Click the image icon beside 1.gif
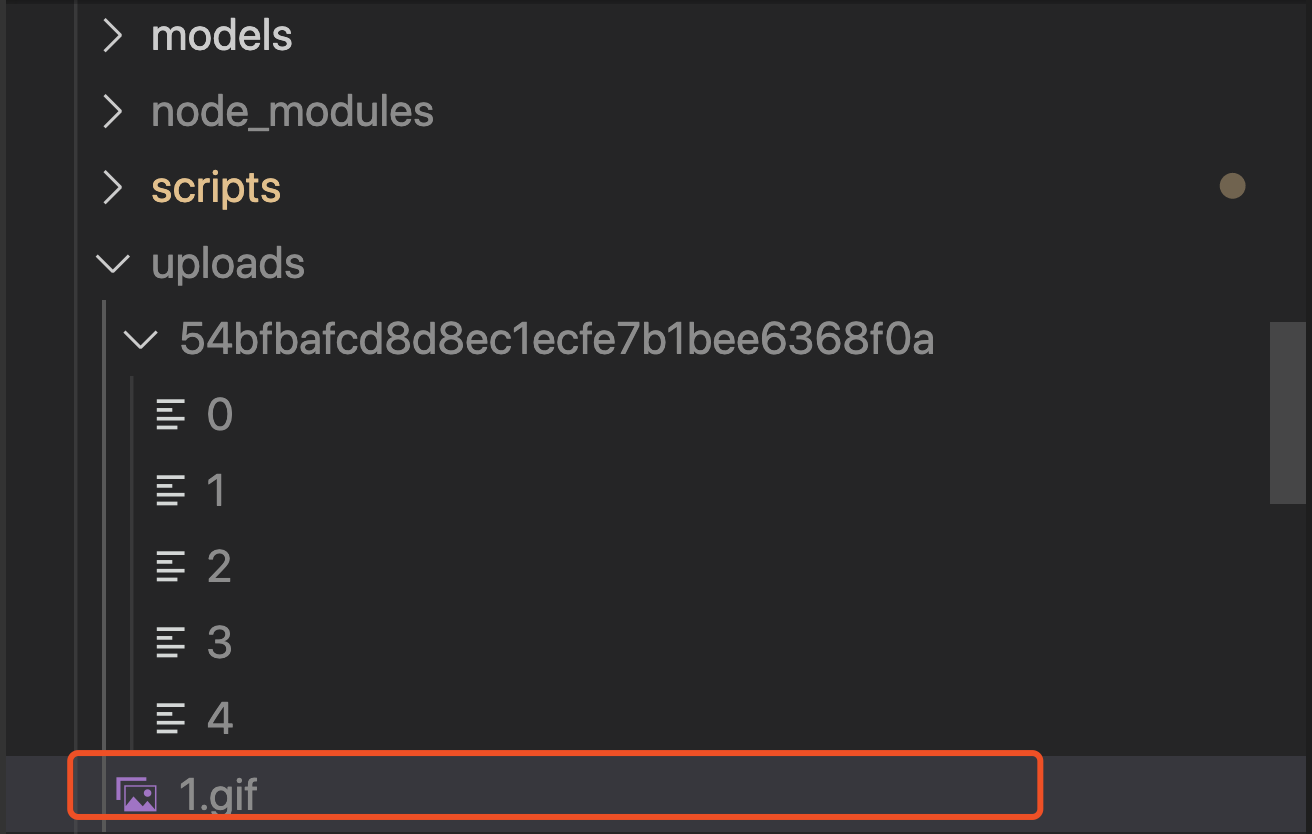The width and height of the screenshot is (1312, 834). pyautogui.click(x=136, y=795)
